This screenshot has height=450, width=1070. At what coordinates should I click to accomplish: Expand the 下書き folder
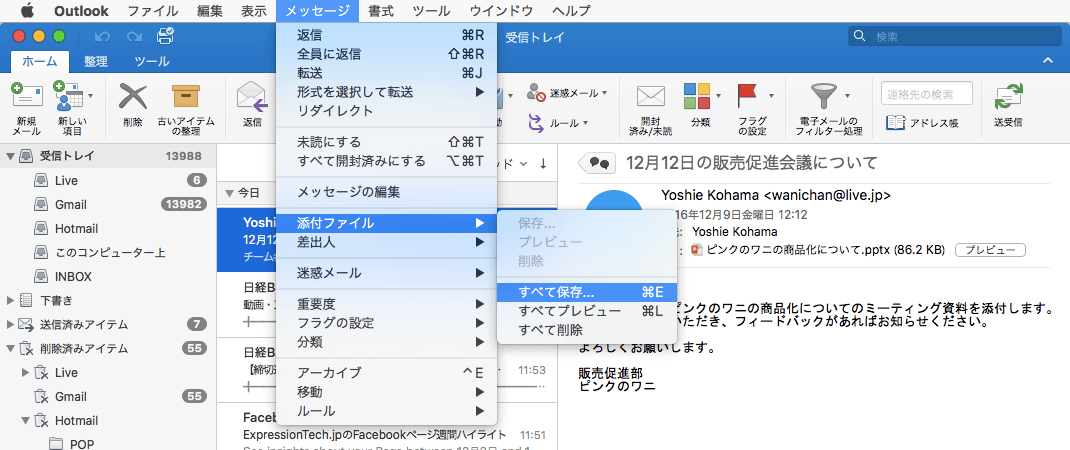(x=10, y=300)
